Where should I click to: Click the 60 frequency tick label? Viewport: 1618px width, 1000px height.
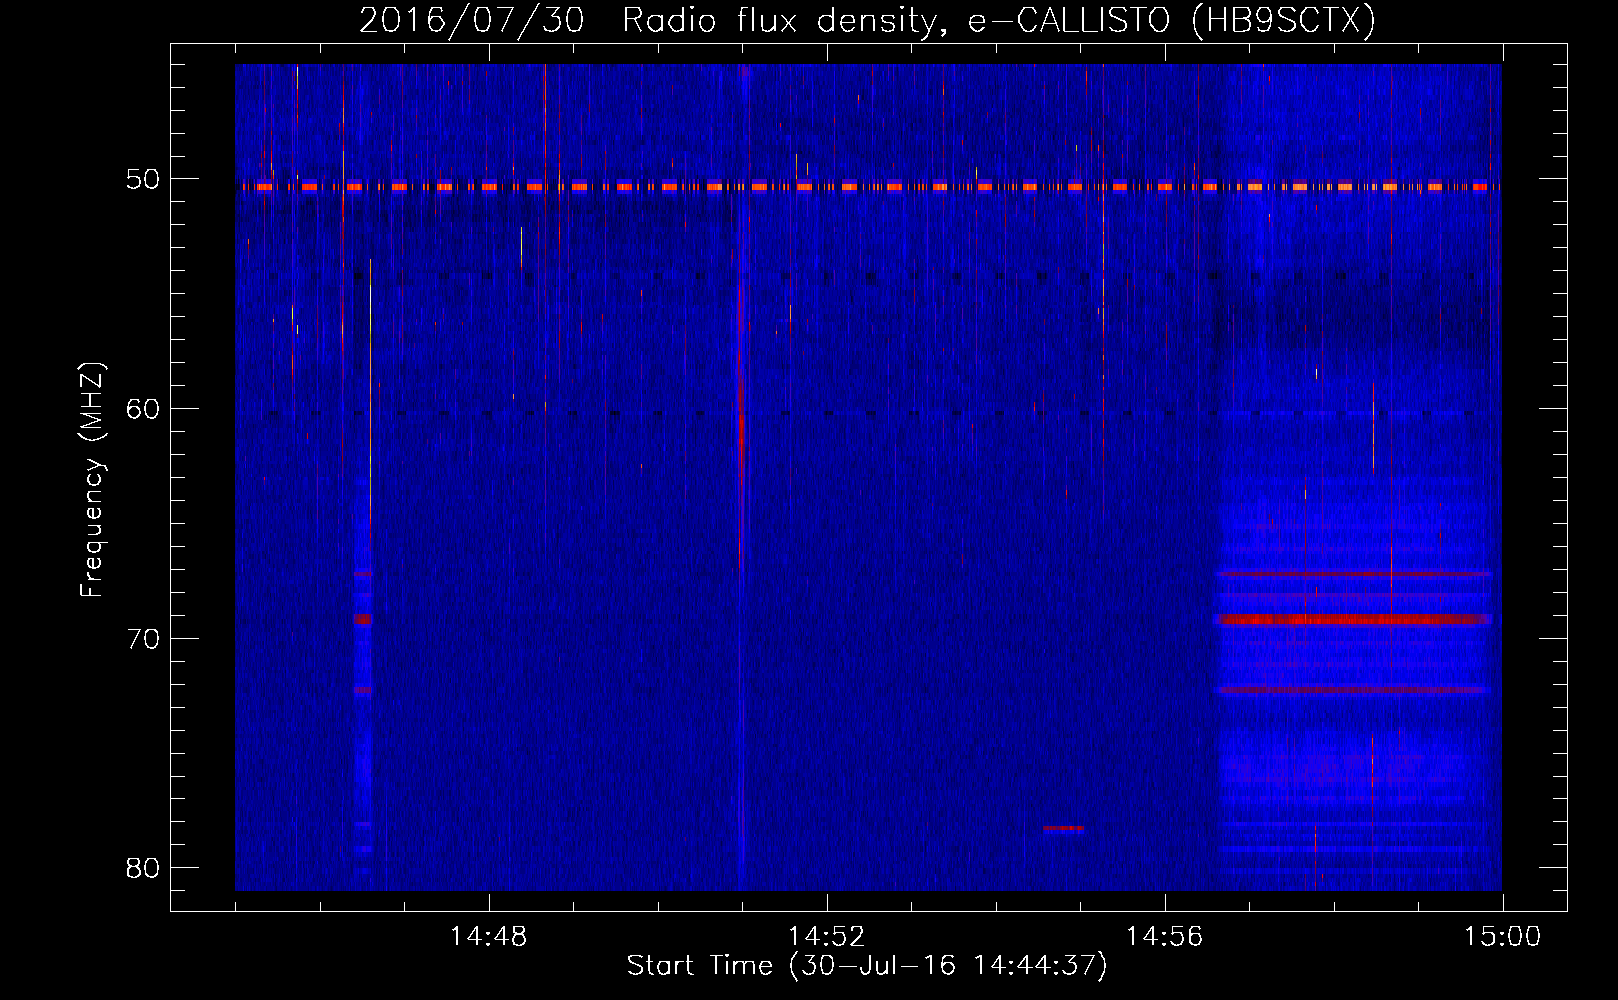143,408
